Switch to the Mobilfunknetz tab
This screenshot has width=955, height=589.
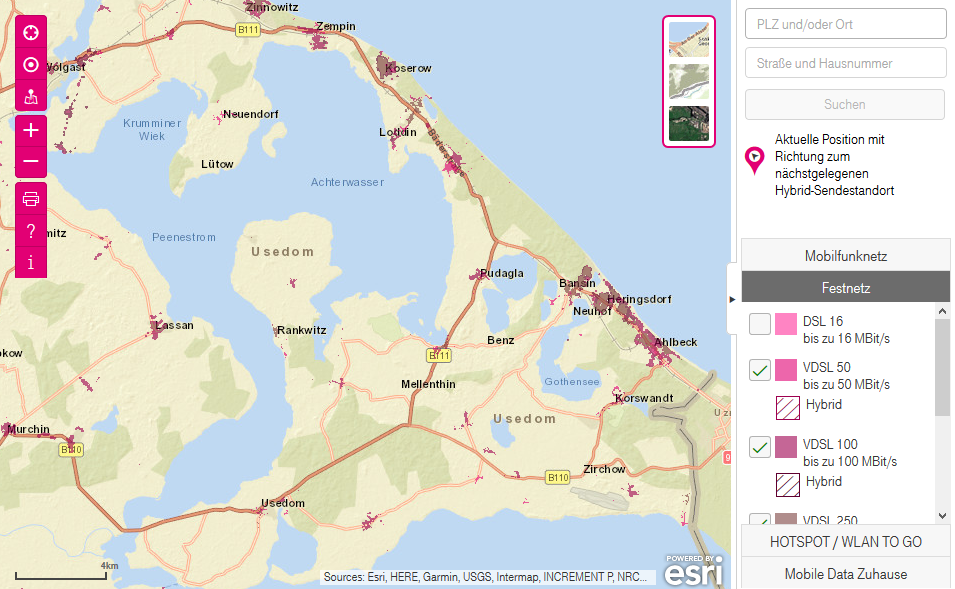[x=845, y=255]
